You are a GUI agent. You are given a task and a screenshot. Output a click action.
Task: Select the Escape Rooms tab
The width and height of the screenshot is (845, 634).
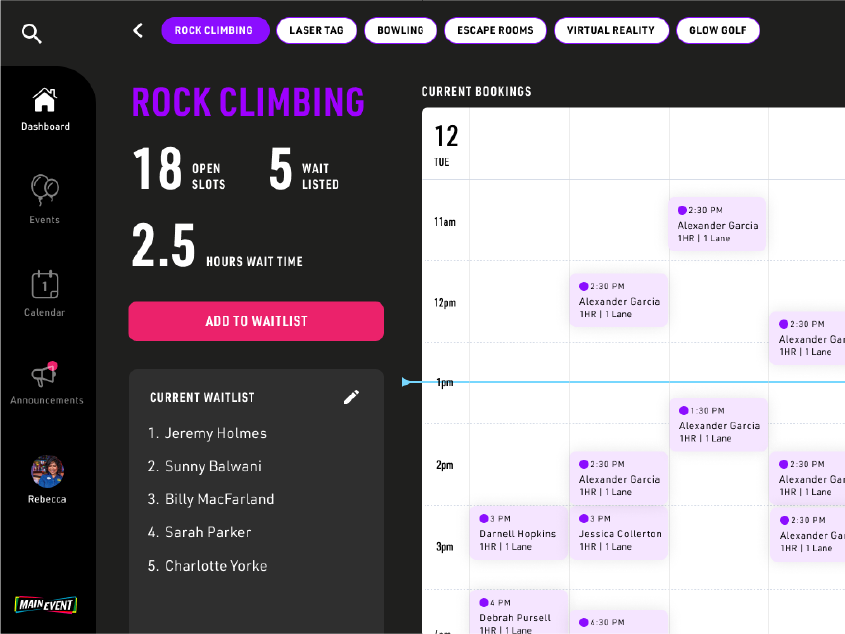[495, 31]
